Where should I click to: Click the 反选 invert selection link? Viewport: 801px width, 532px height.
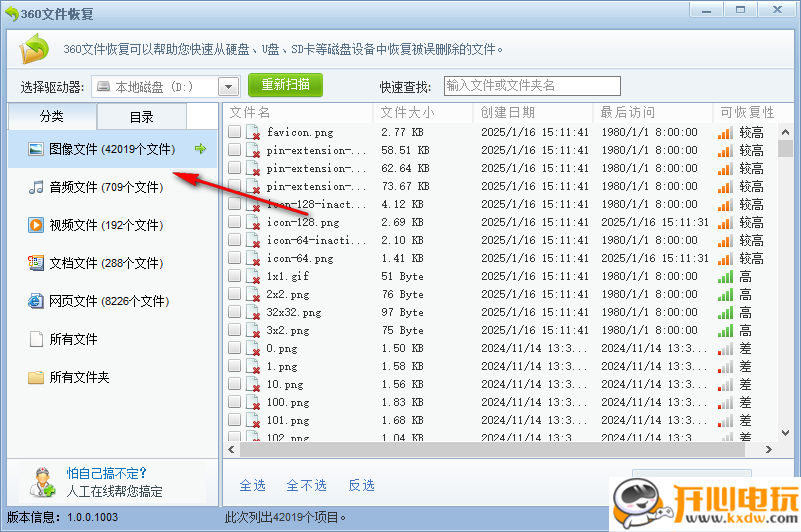(361, 485)
